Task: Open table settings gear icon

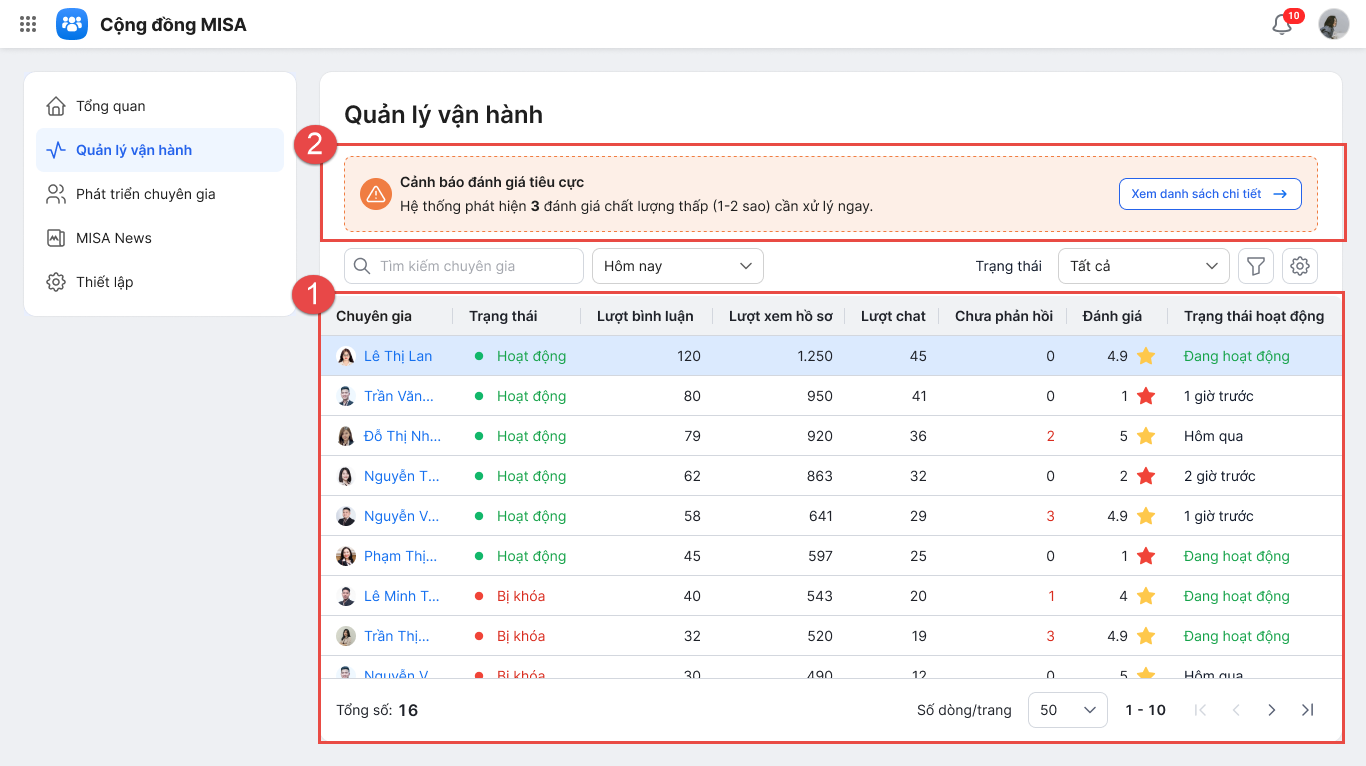Action: click(x=1300, y=266)
